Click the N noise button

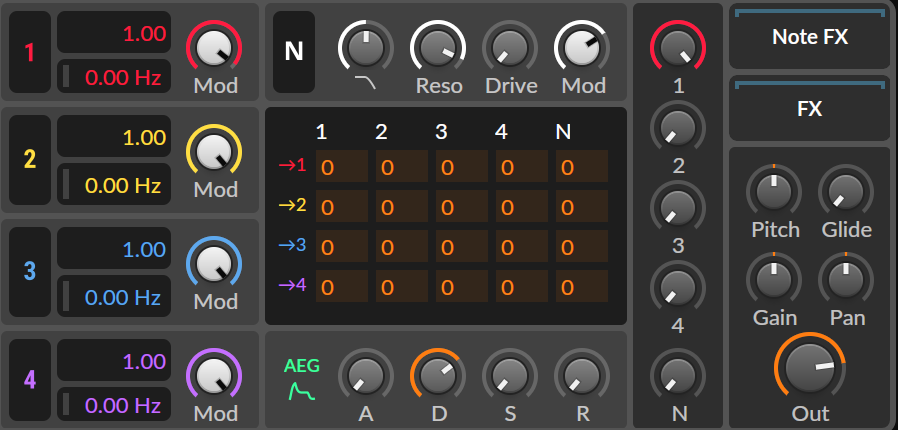294,52
